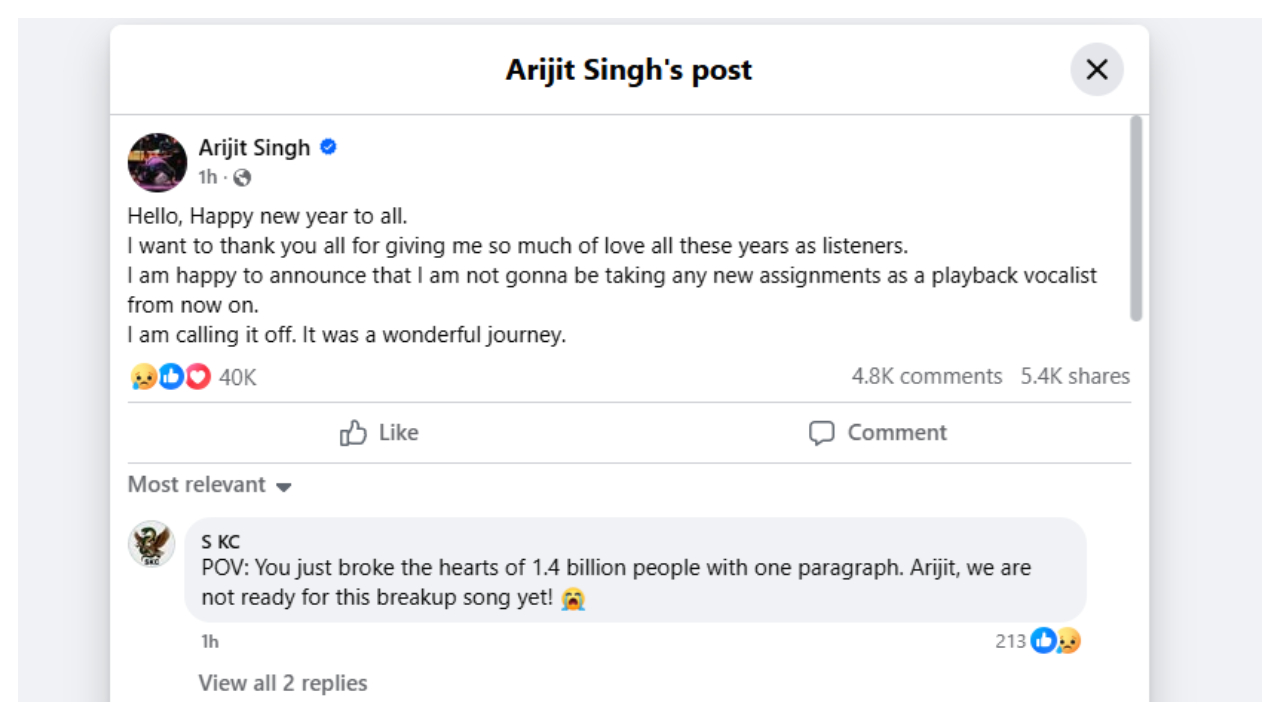Click the globe public-audience icon

(x=241, y=178)
